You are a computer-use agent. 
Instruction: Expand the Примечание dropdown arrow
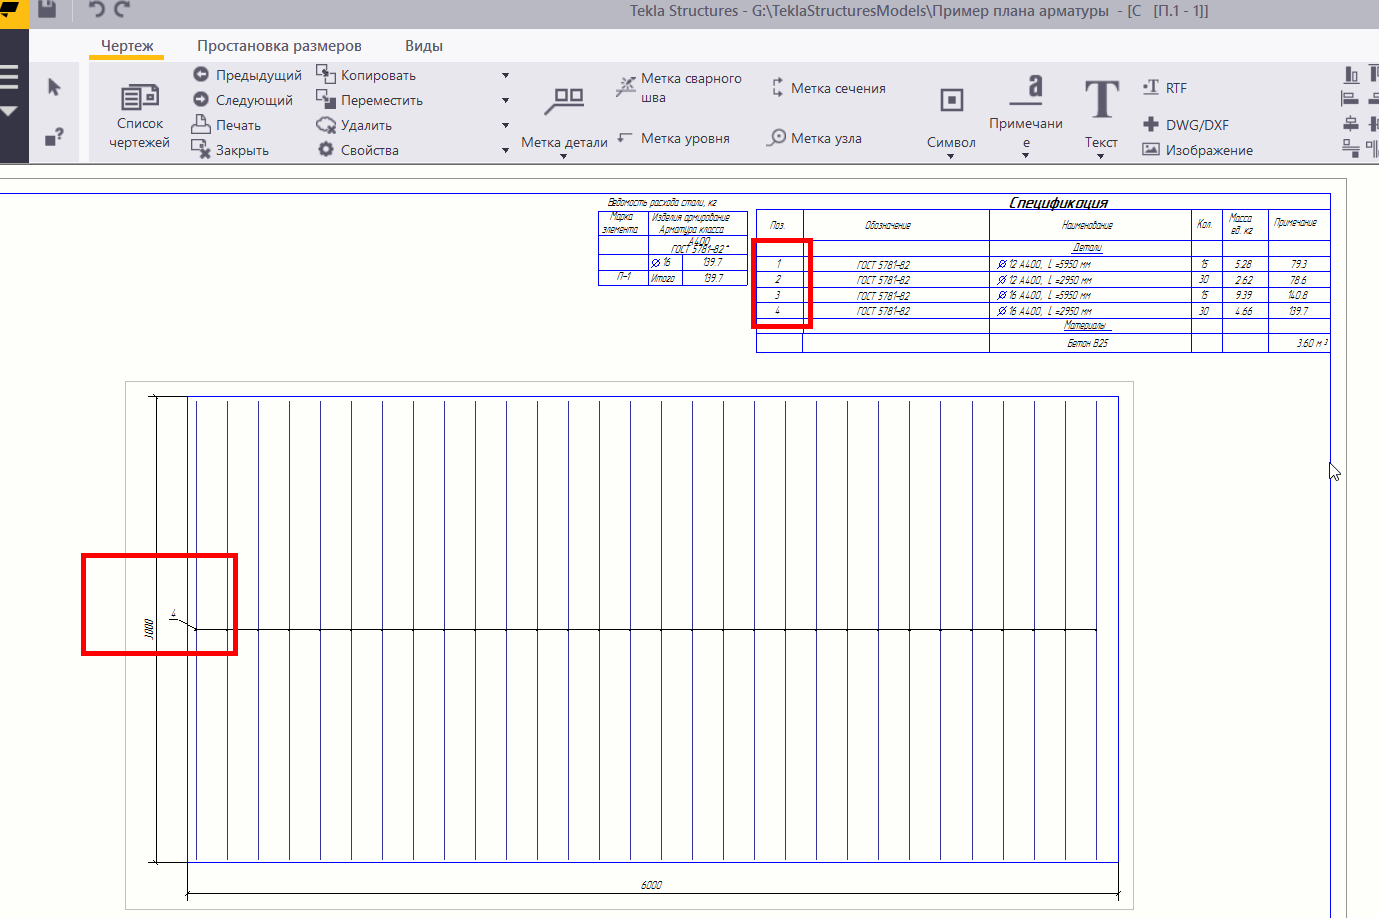1026,157
